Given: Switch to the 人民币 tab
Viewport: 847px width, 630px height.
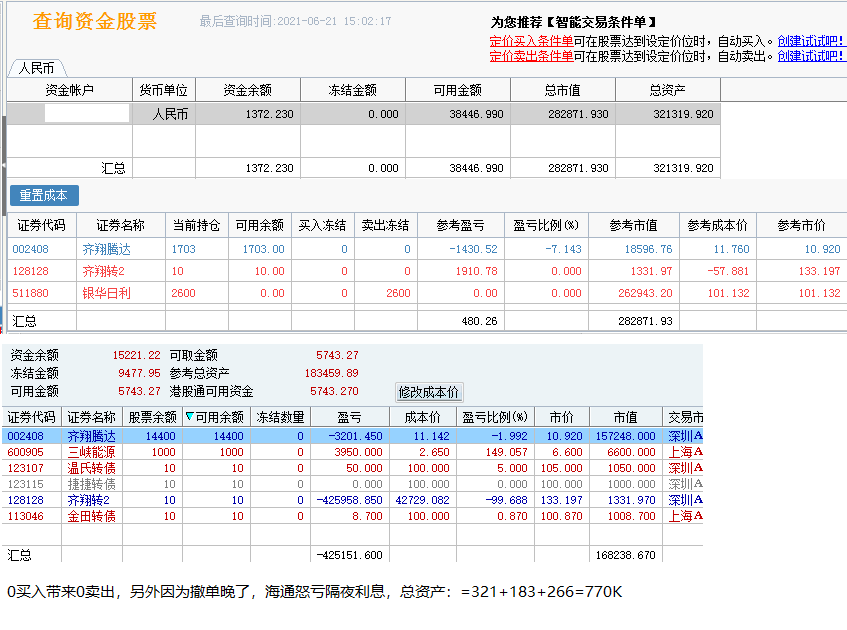Looking at the screenshot, I should pos(37,69).
